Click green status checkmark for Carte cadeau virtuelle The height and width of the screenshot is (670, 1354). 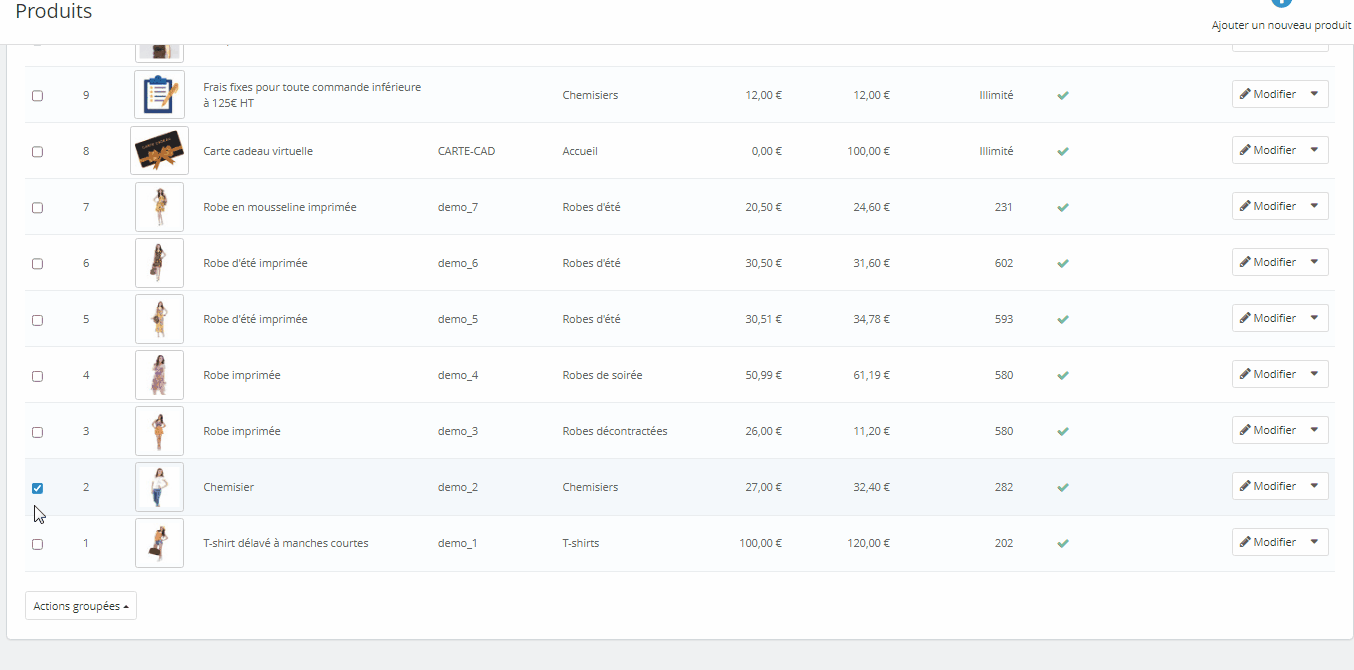[x=1063, y=151]
